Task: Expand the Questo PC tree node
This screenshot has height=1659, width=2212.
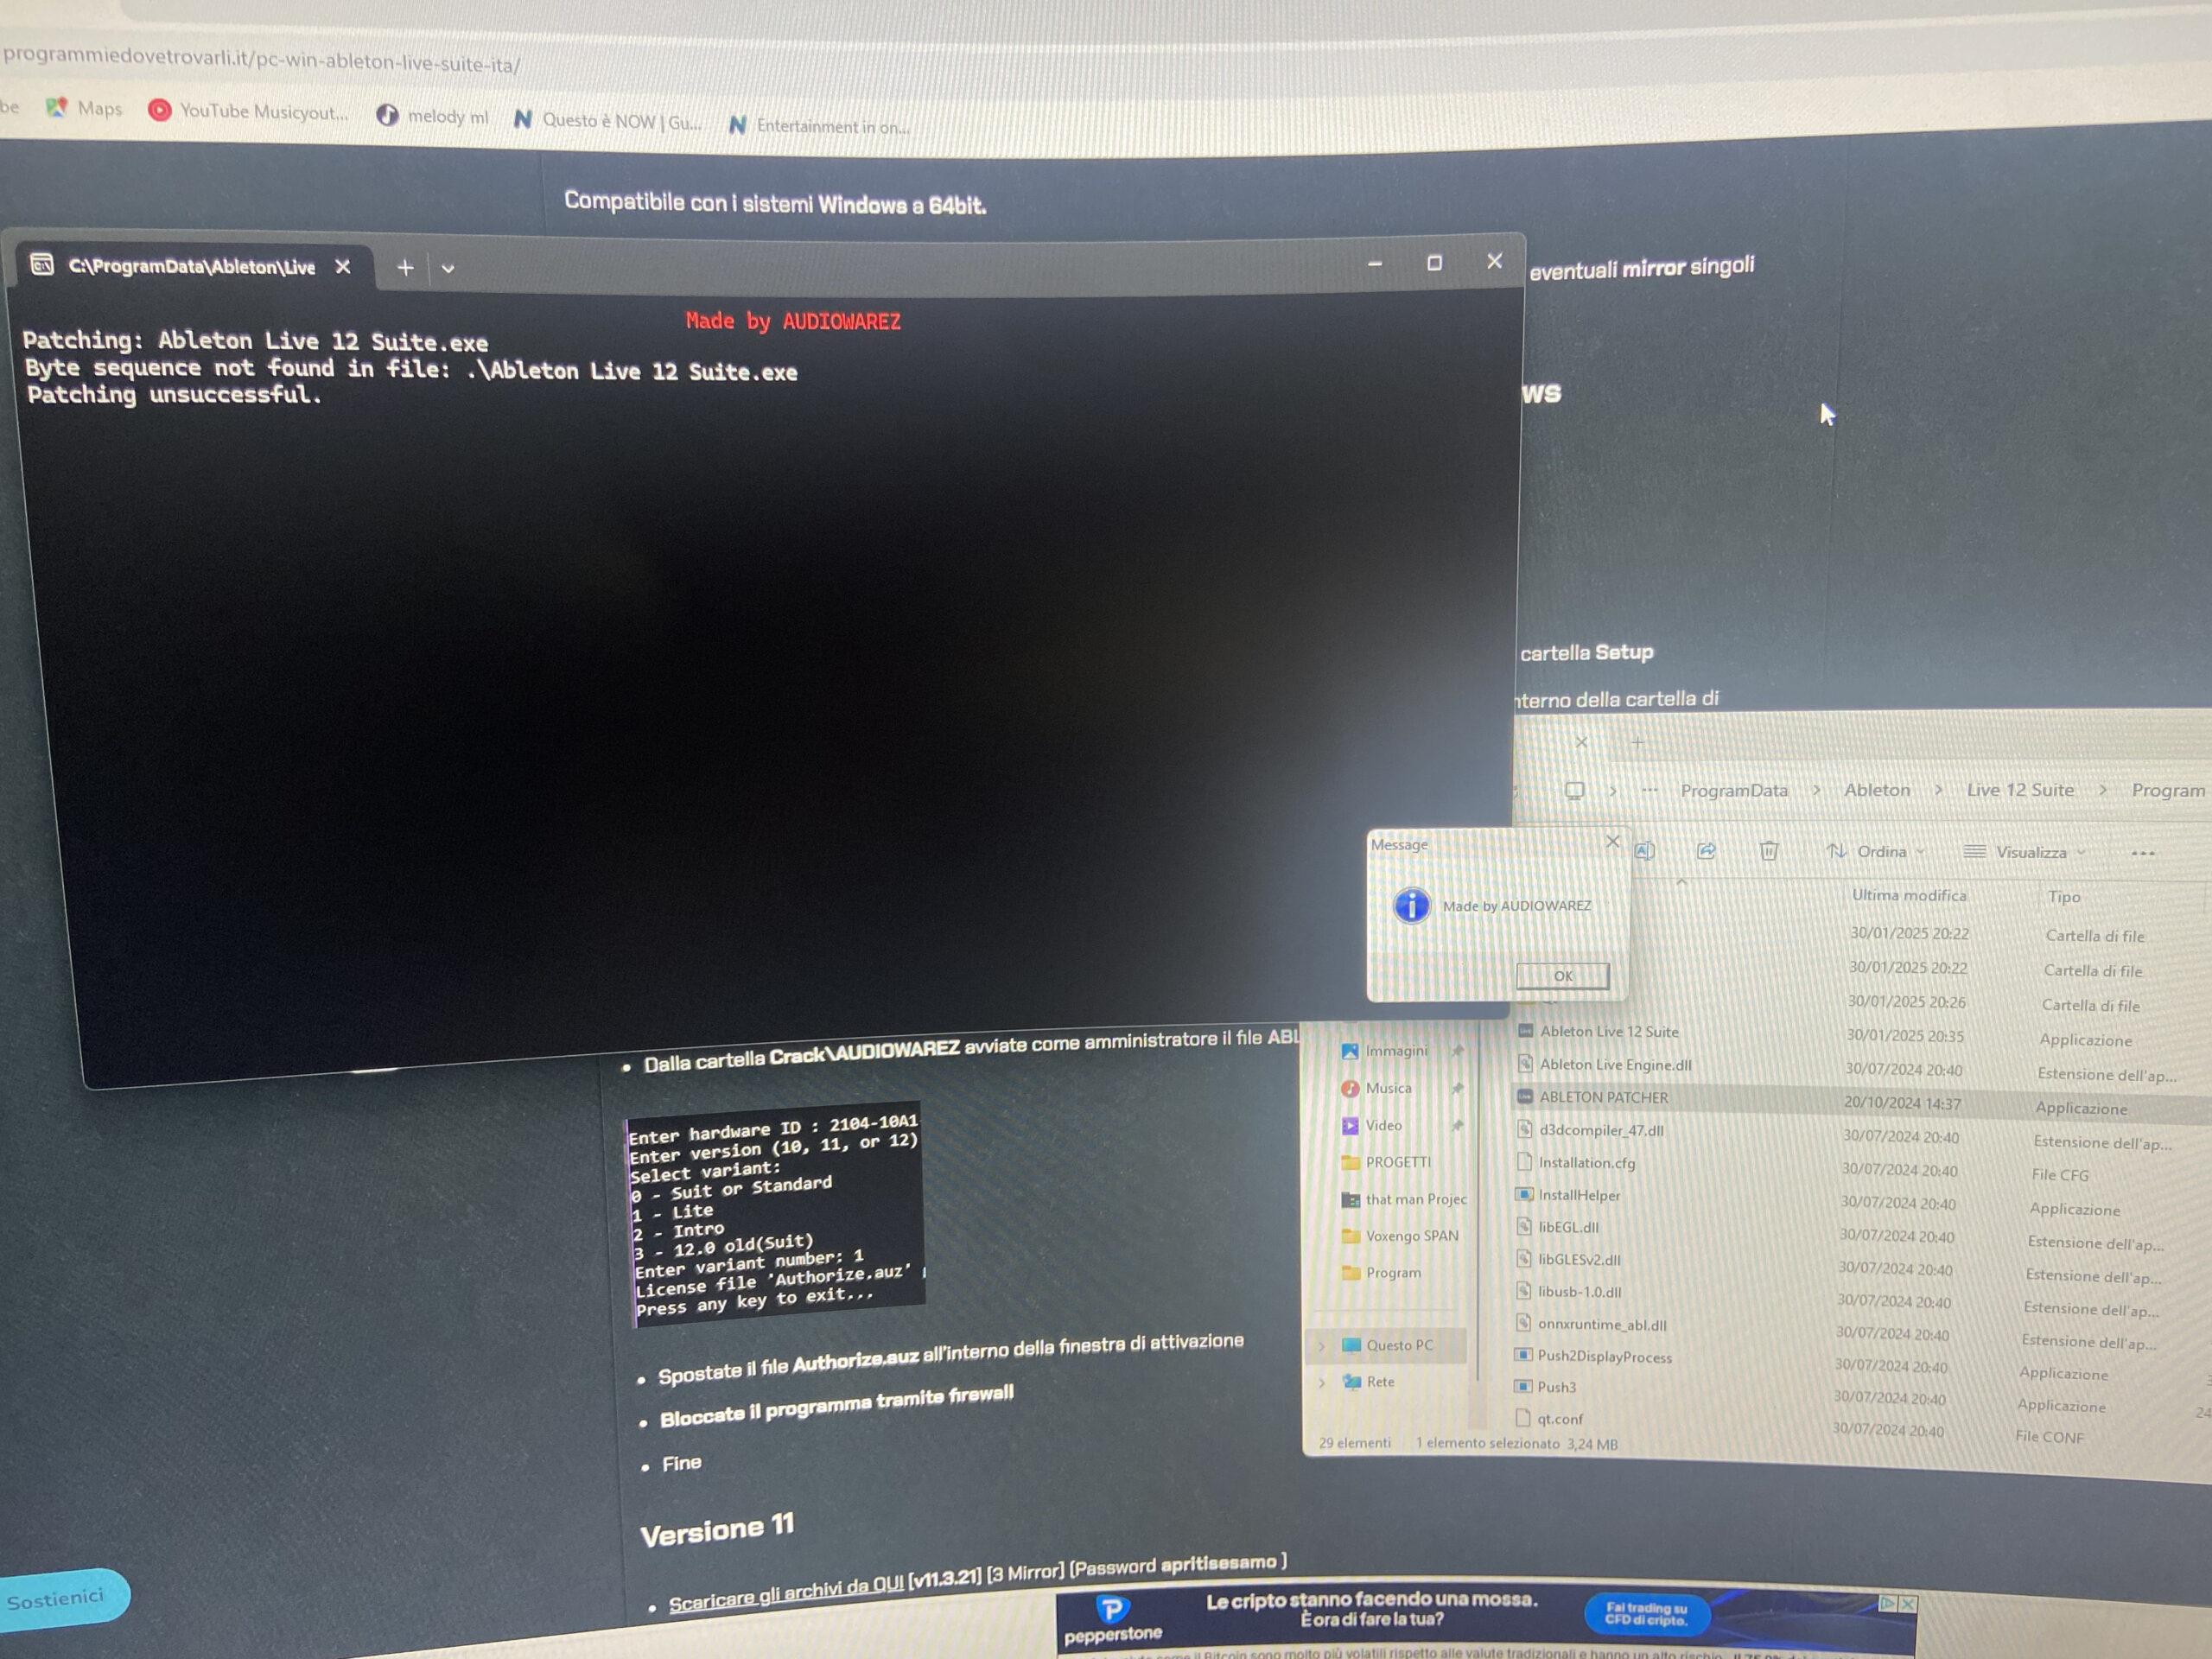Action: click(x=1322, y=1345)
